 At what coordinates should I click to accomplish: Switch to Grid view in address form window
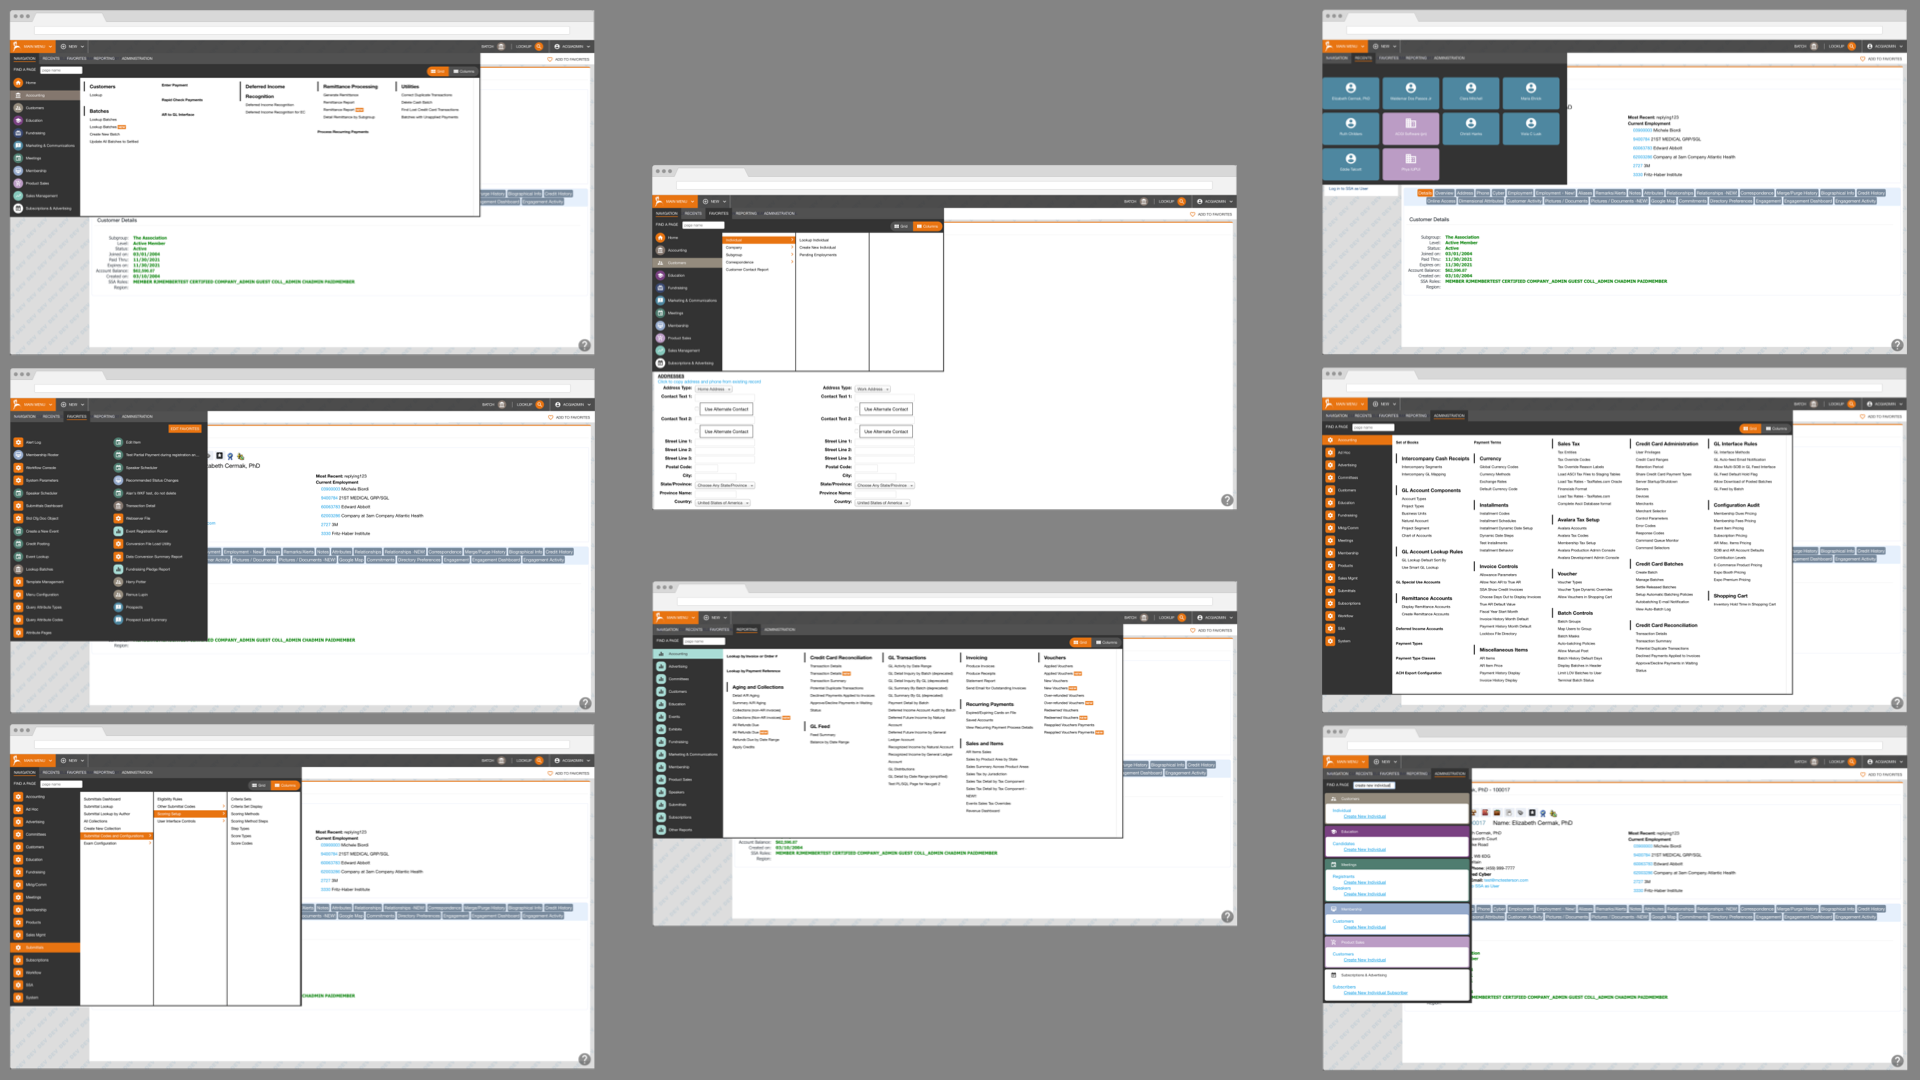(901, 226)
